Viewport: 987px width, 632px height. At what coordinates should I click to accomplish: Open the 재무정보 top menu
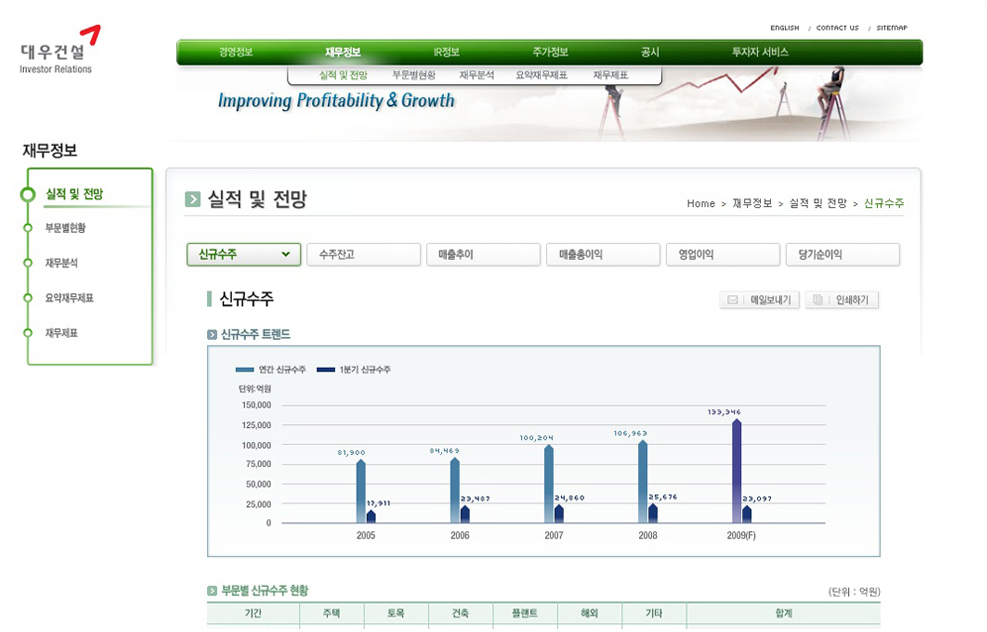343,52
